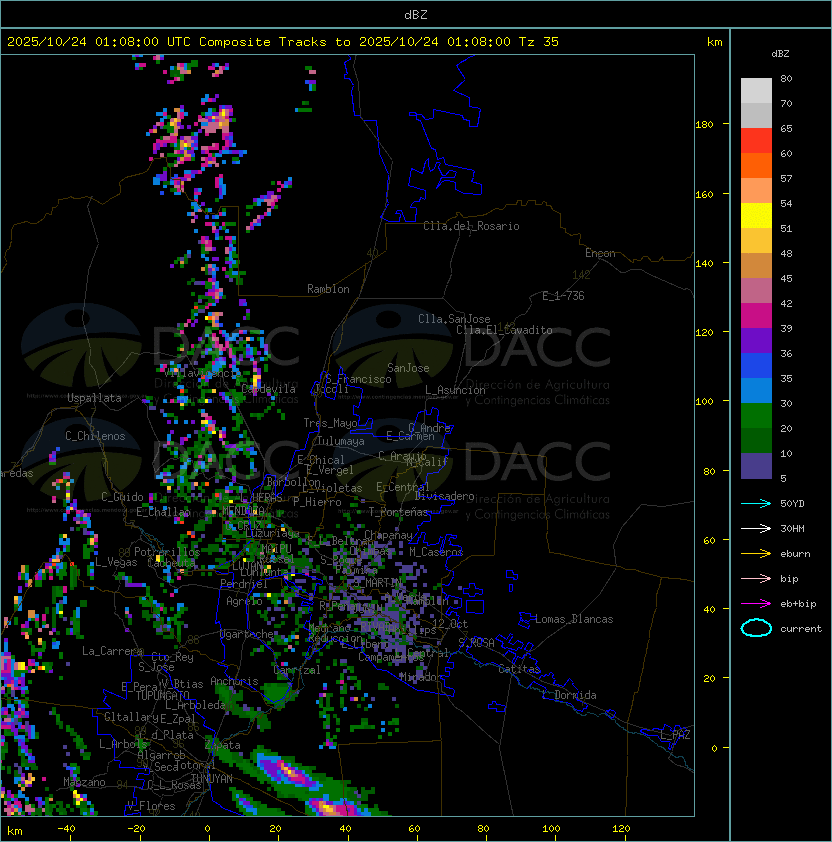The width and height of the screenshot is (832, 842).
Task: Click the composite tracks timestamp header text
Action: pos(283,42)
